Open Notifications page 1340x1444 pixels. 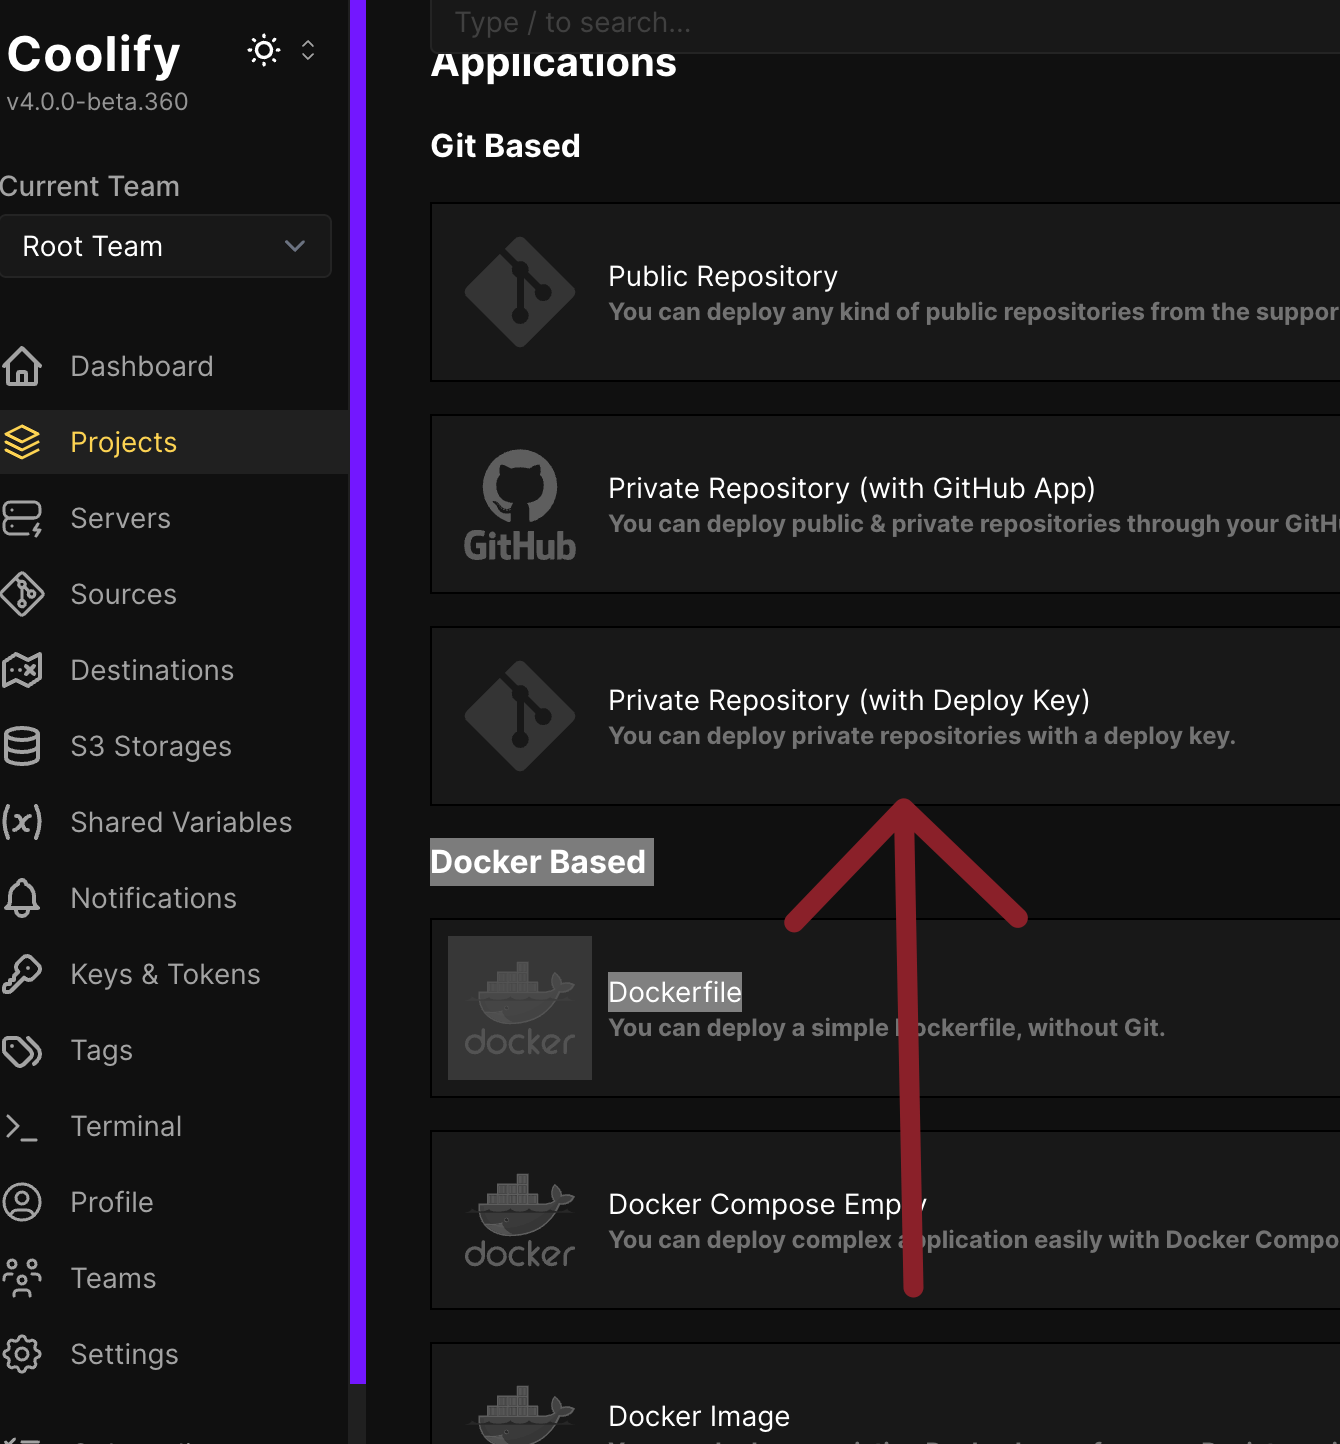pyautogui.click(x=154, y=898)
